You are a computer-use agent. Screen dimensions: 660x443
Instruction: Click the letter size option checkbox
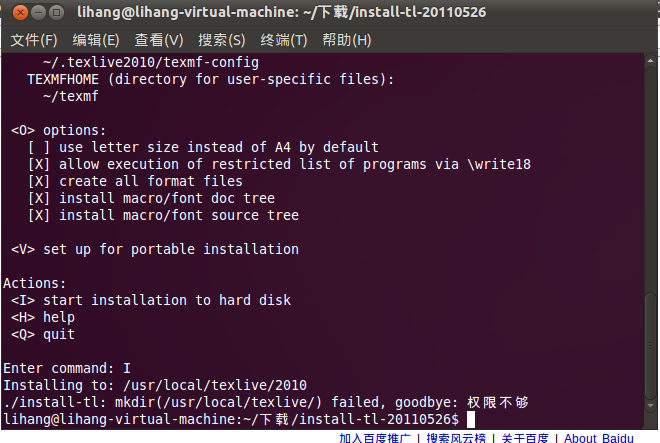tap(39, 147)
